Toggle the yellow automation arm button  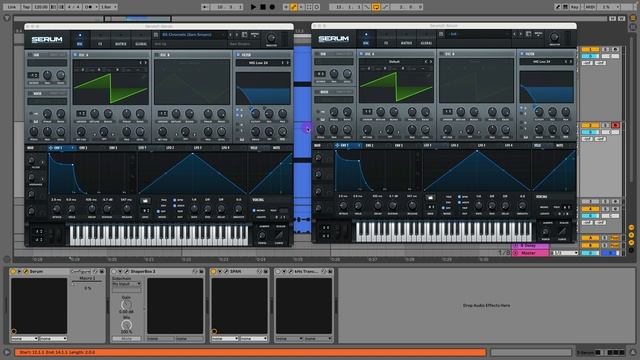(x=293, y=7)
